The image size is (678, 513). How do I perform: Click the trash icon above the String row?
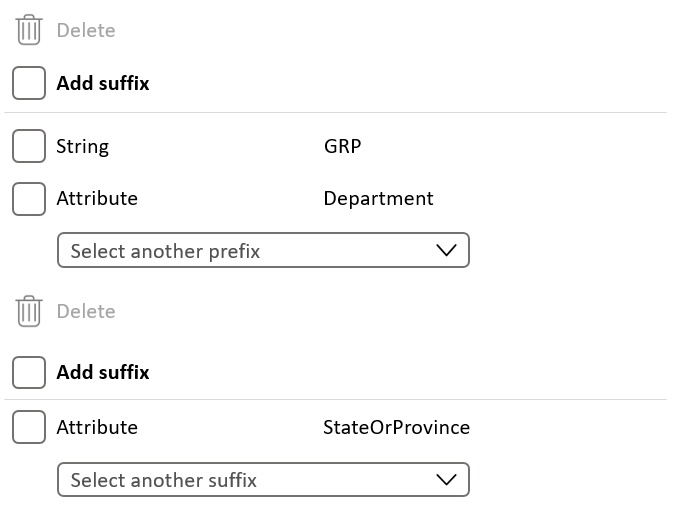[29, 30]
